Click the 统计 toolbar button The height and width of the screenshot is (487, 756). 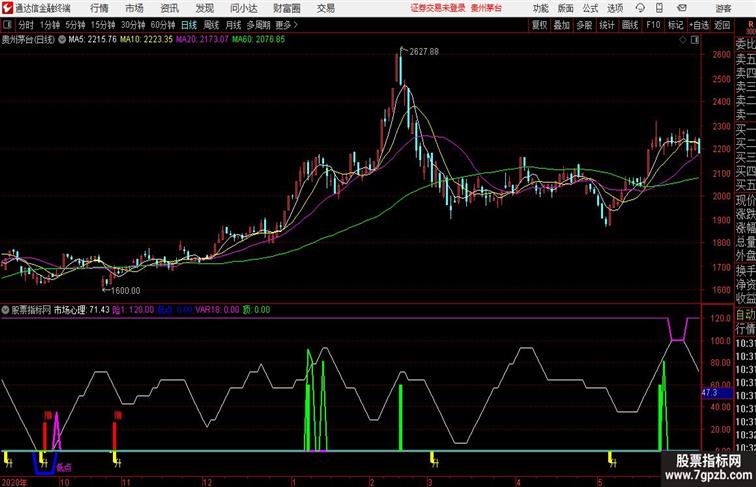click(607, 25)
